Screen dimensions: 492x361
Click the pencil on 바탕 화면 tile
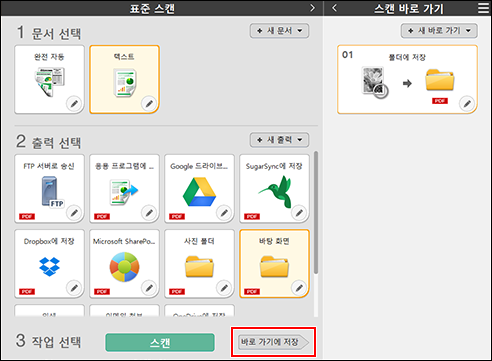coord(299,287)
